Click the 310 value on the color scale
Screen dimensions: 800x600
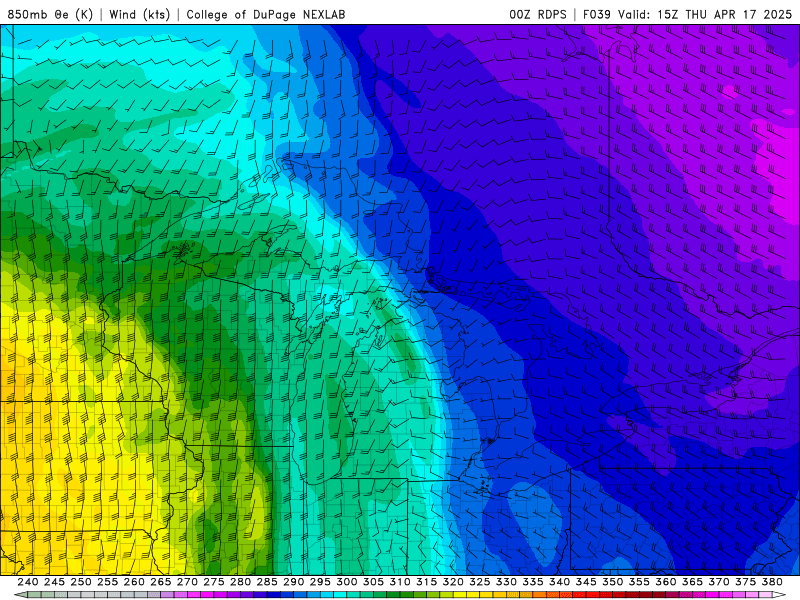tap(399, 582)
